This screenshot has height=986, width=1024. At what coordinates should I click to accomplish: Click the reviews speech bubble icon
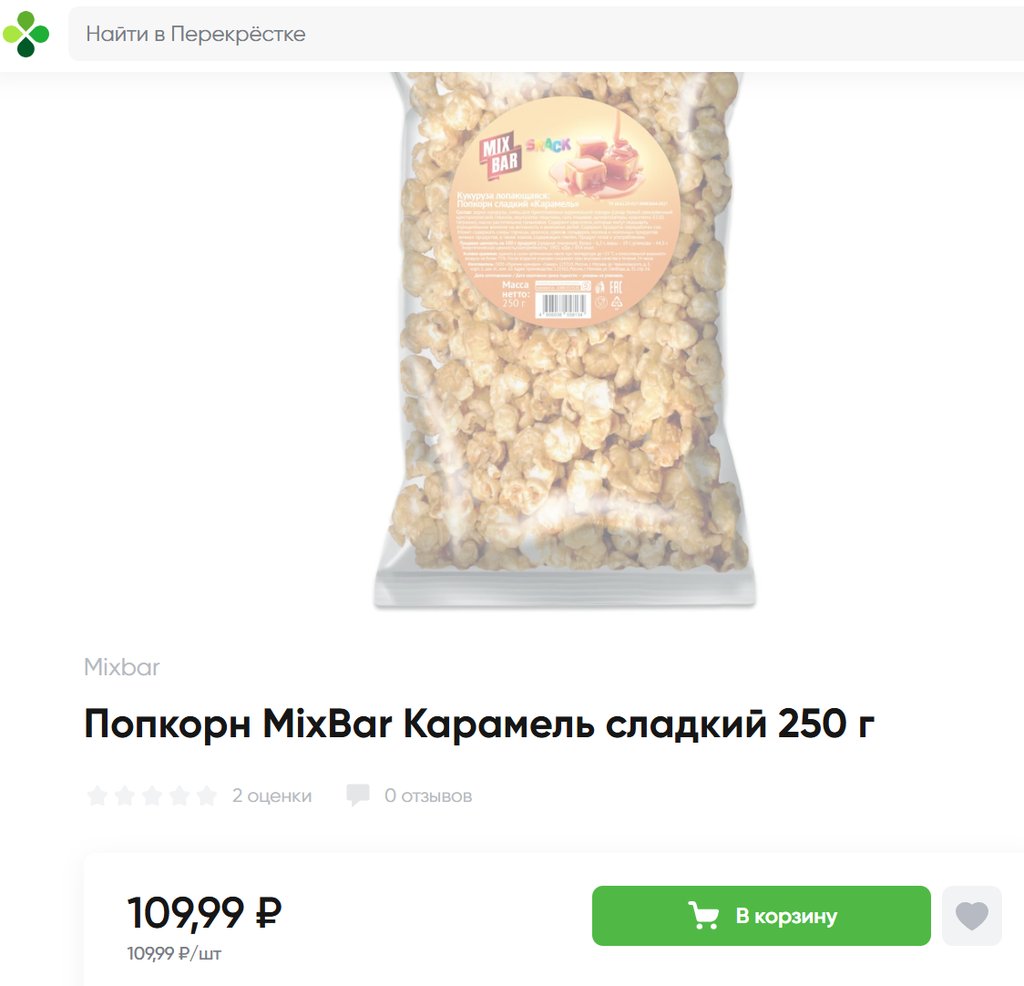358,795
